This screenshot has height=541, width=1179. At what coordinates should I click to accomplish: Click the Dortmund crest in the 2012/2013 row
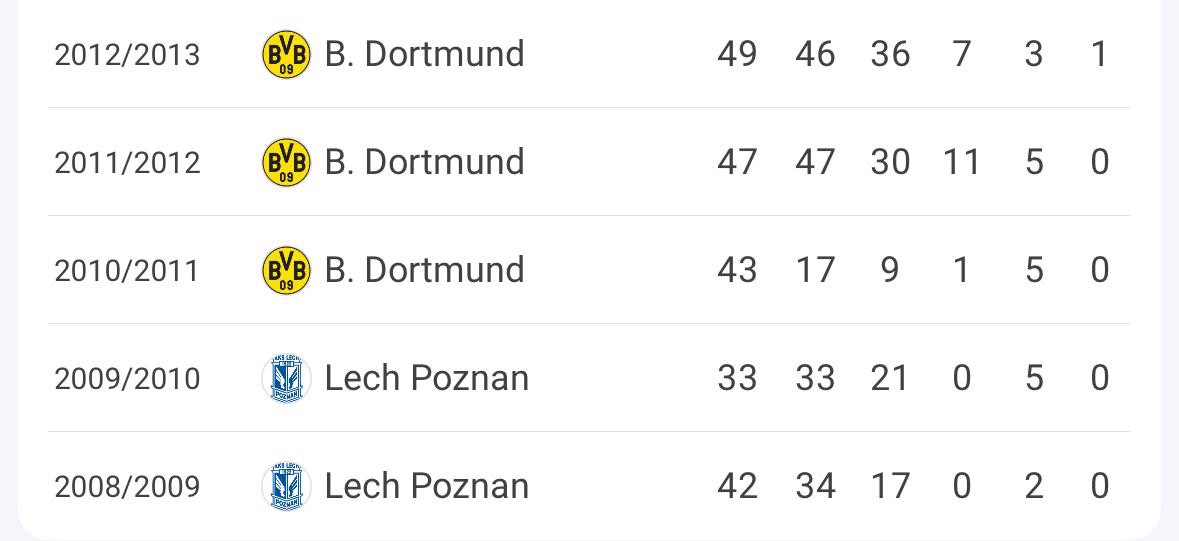[x=286, y=54]
